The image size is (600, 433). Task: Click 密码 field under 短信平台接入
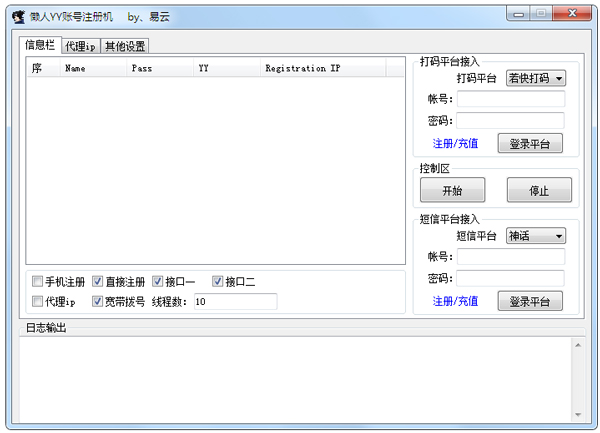tap(511, 278)
